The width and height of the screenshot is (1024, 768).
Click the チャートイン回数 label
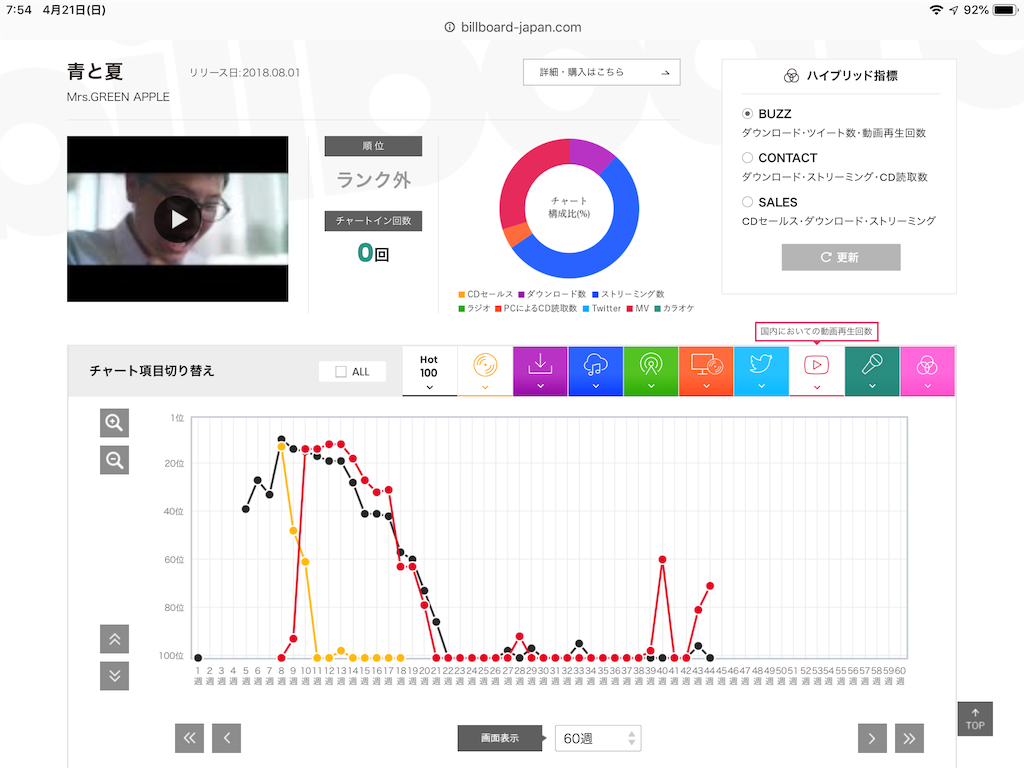point(373,221)
